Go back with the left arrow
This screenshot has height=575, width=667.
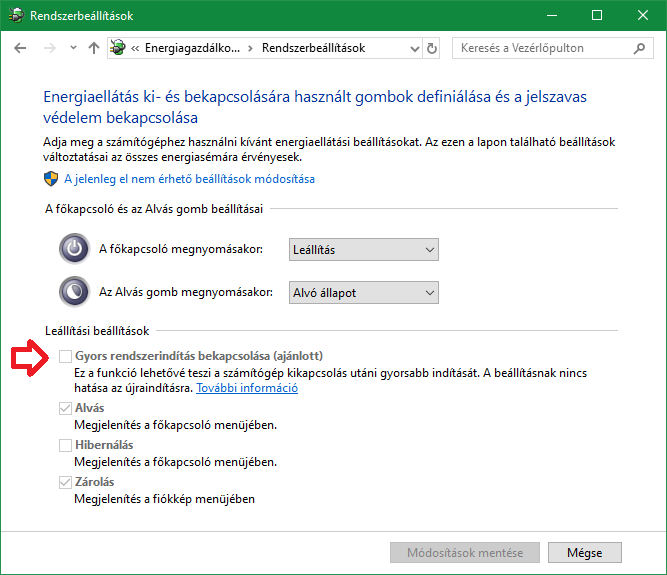pos(20,48)
